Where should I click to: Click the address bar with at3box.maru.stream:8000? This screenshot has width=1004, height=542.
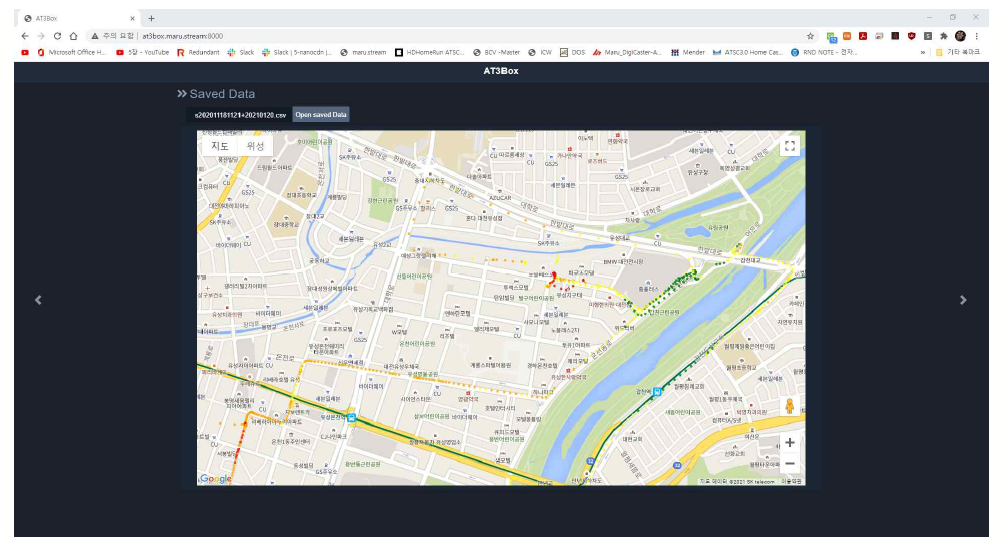click(448, 36)
